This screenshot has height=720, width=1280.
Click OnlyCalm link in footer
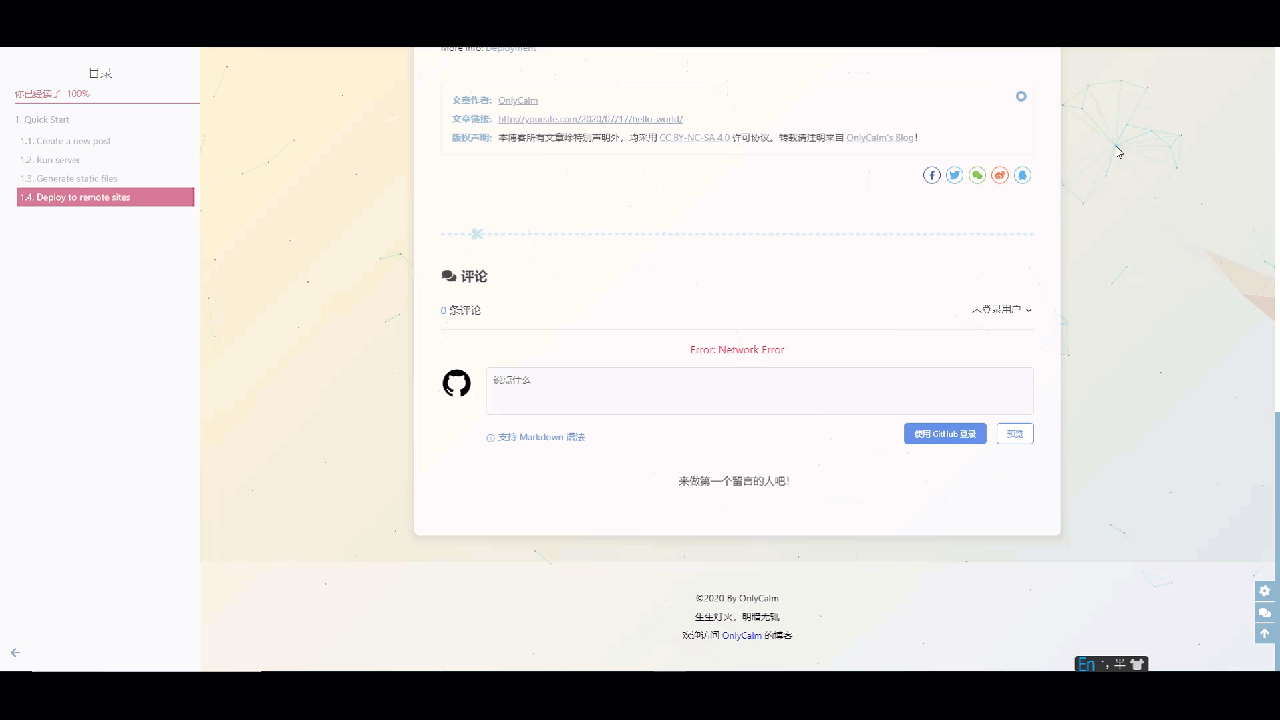tap(742, 636)
